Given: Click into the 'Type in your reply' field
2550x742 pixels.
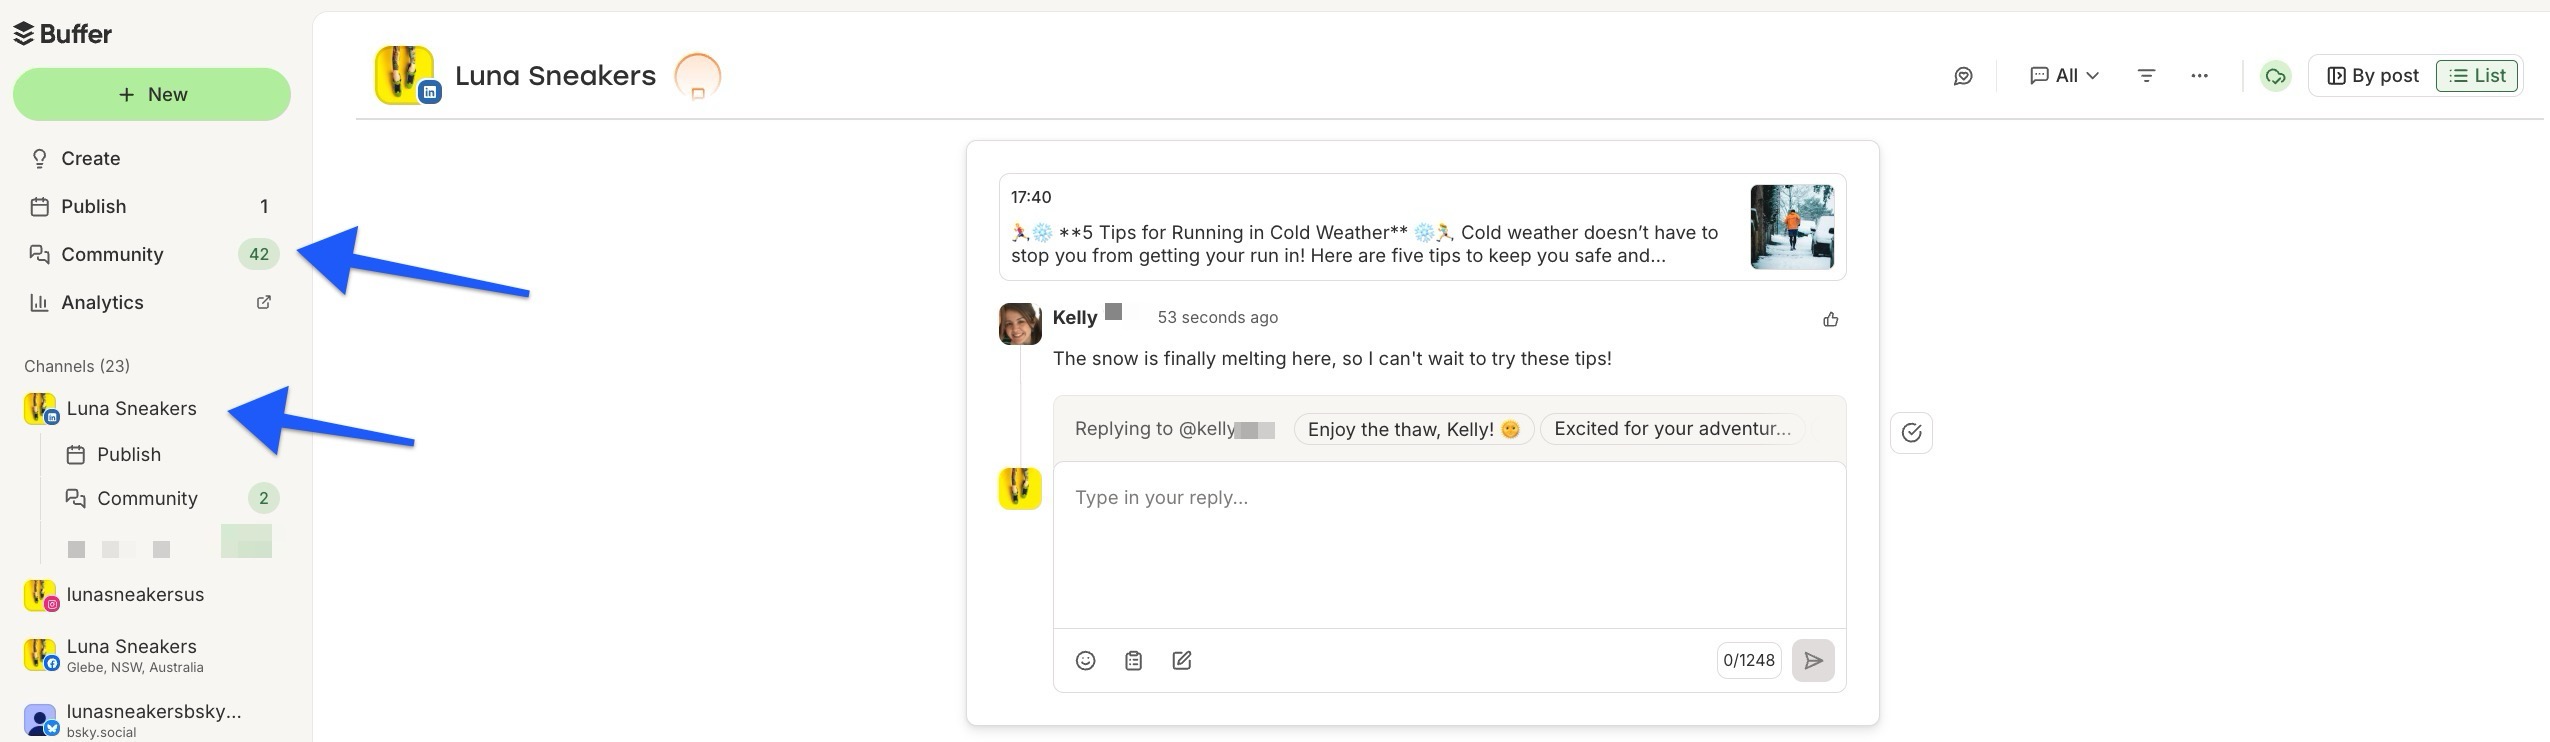Looking at the screenshot, I should (1449, 545).
